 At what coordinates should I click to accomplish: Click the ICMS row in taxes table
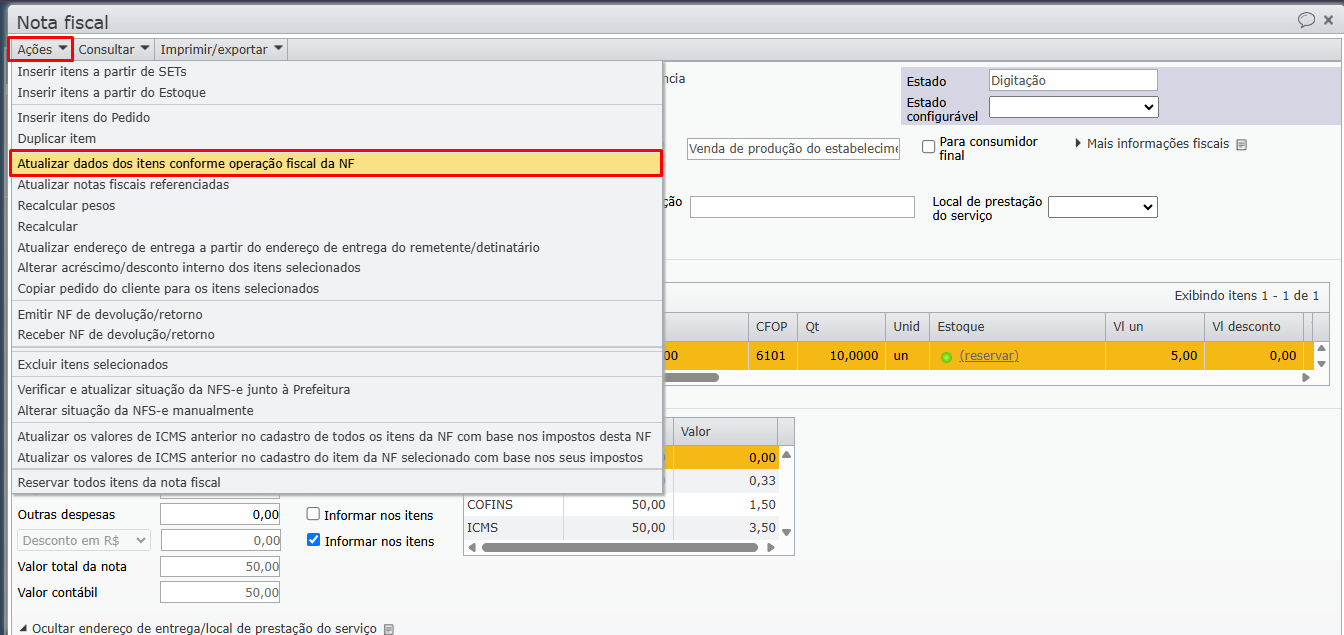pos(621,527)
